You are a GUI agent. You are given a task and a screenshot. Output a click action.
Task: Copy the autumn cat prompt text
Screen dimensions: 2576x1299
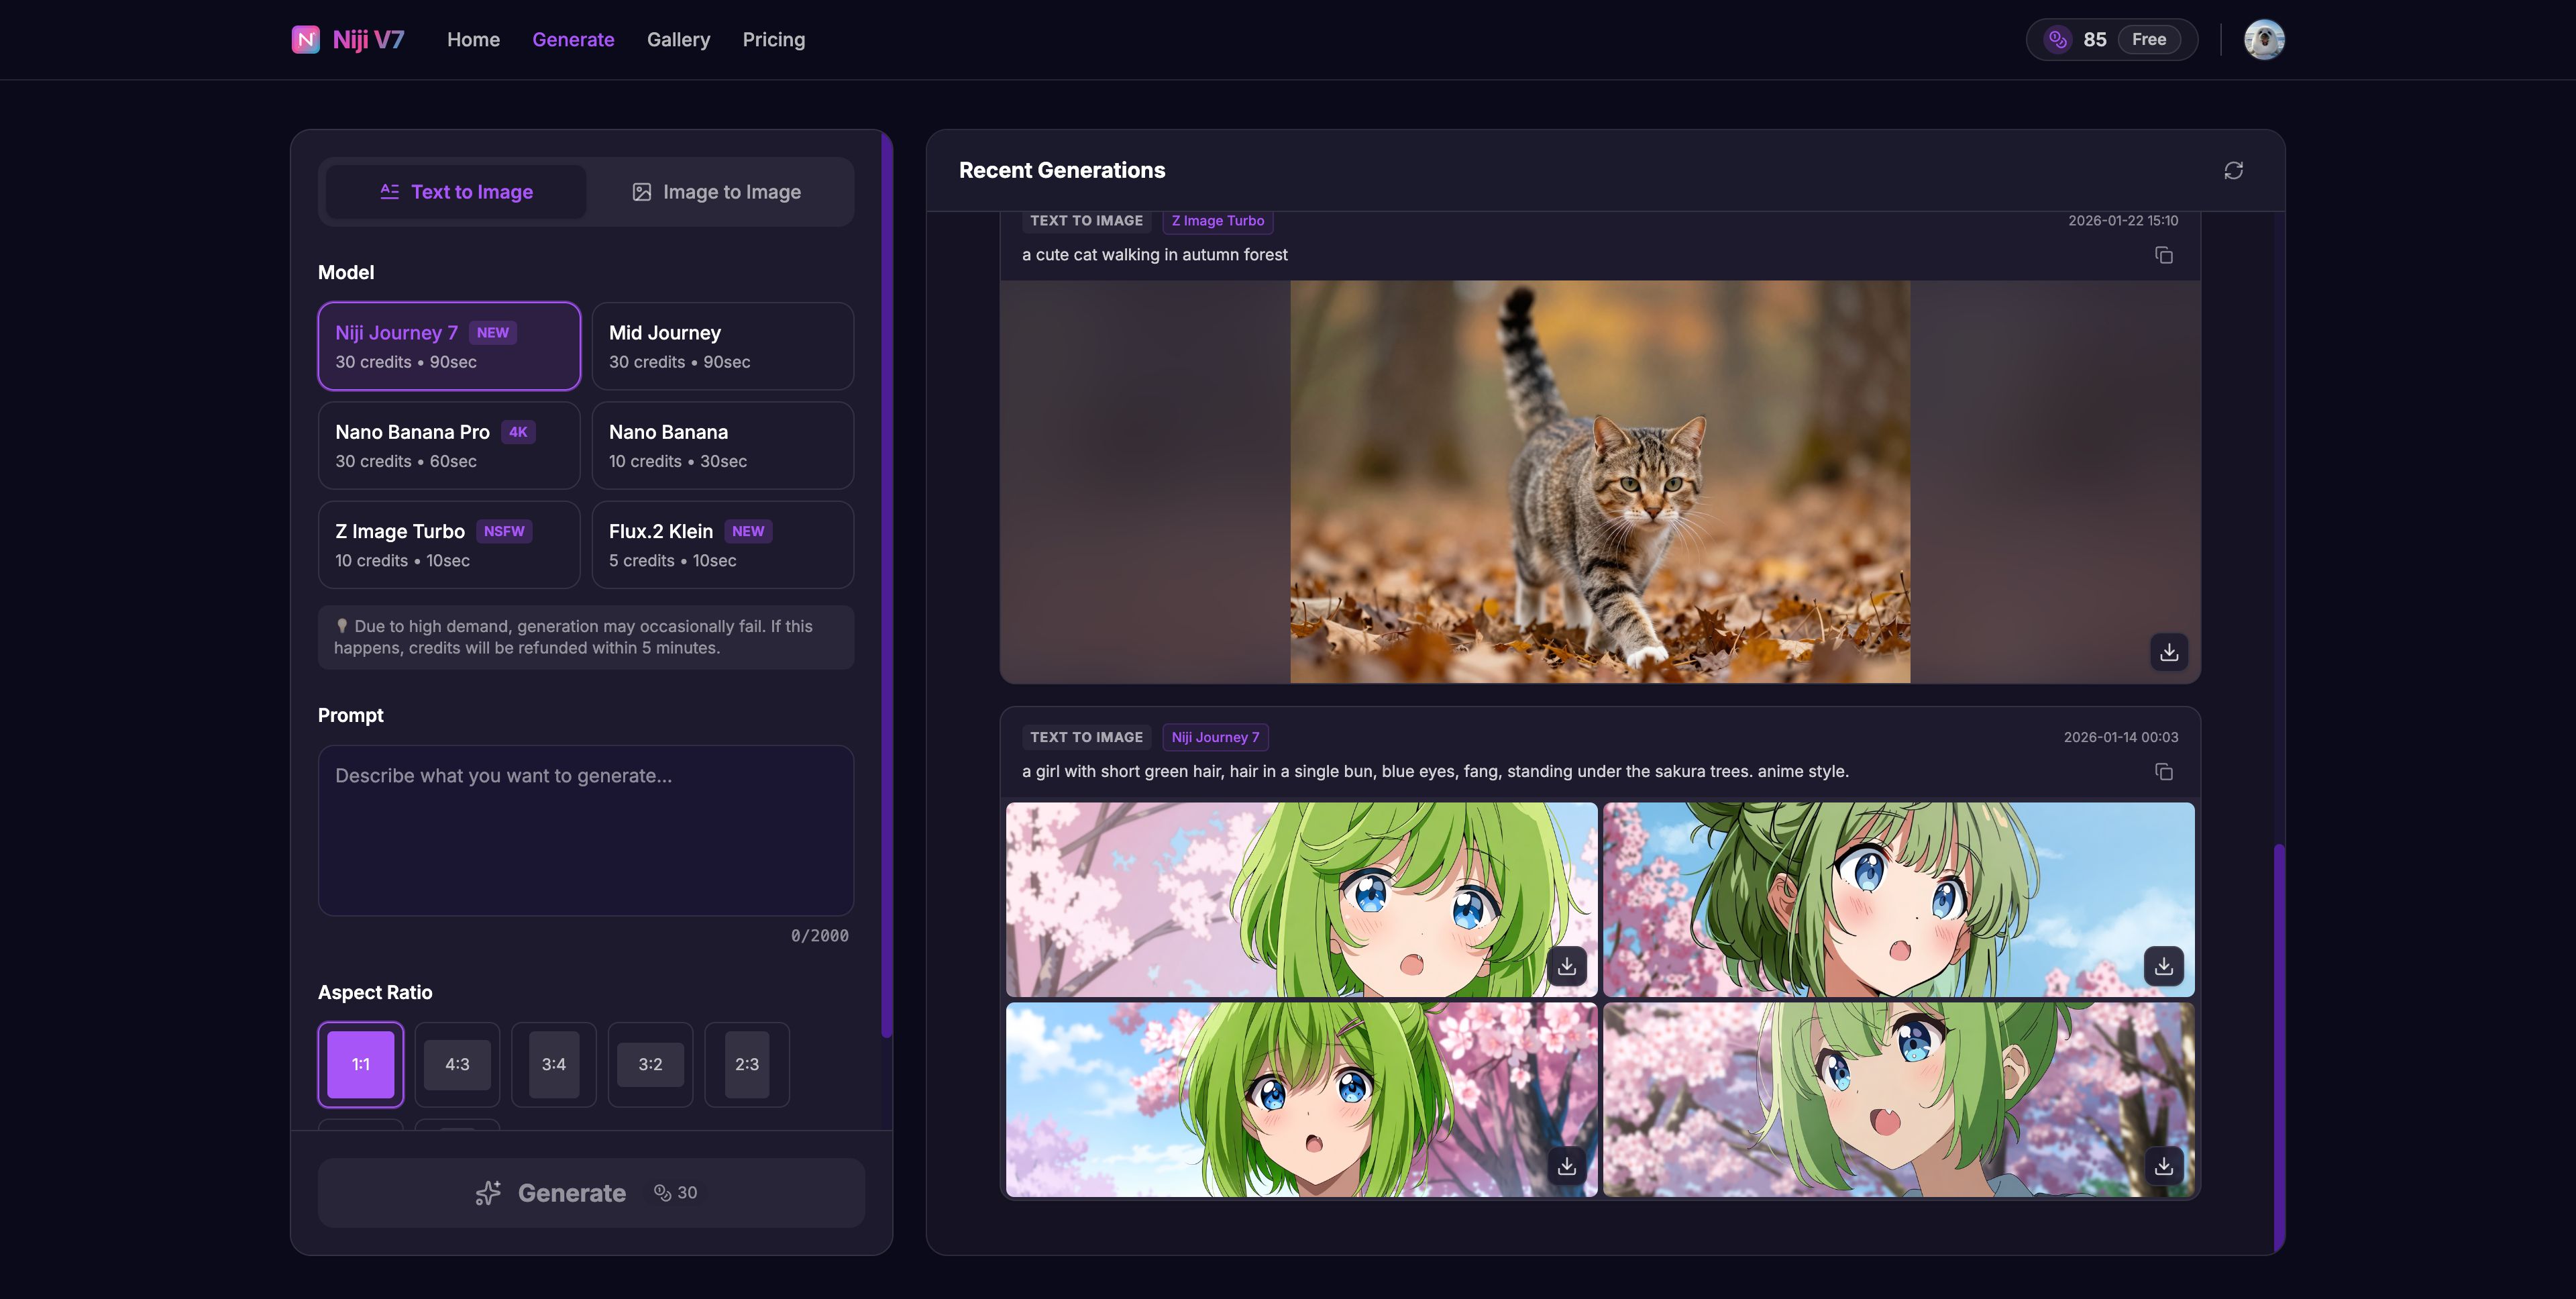coord(2164,256)
